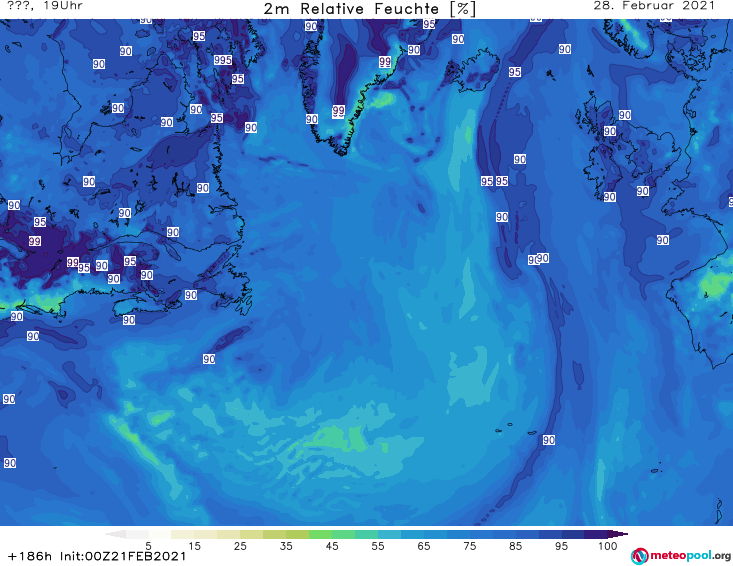Click the meteopool.org logo
Screen dimensions: 733x566
[681, 556]
